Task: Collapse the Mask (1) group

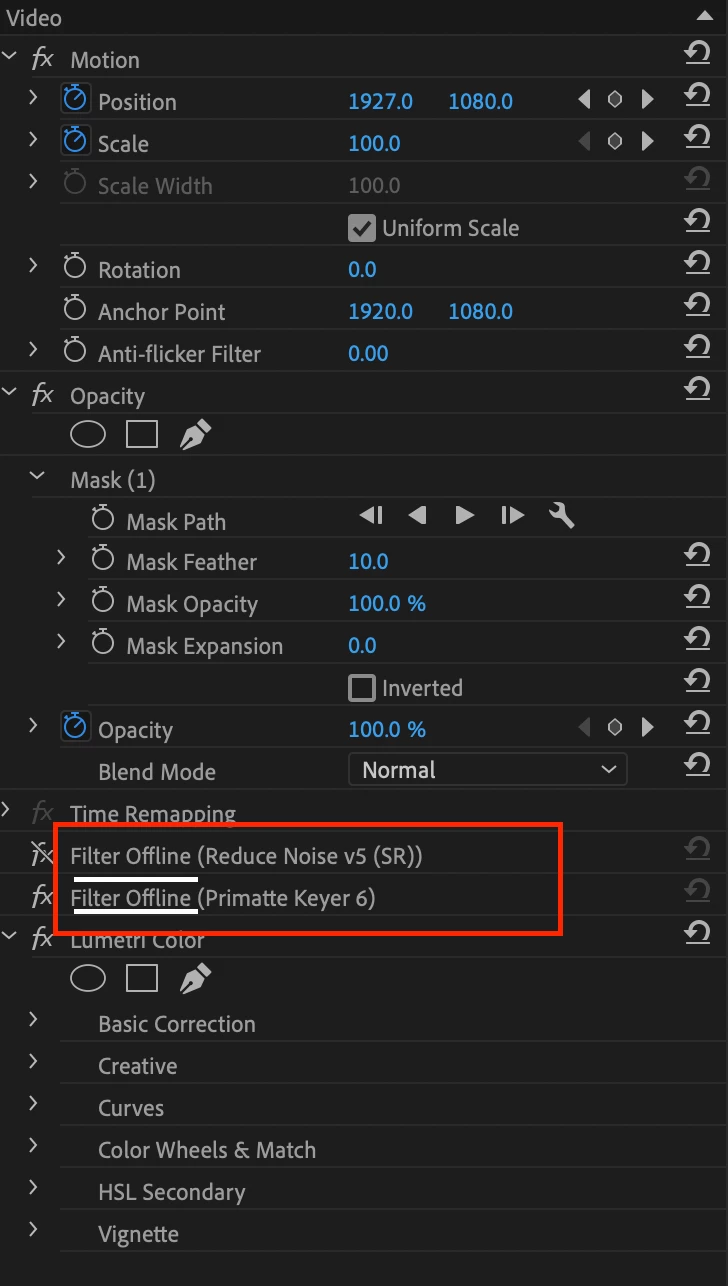Action: tap(38, 477)
